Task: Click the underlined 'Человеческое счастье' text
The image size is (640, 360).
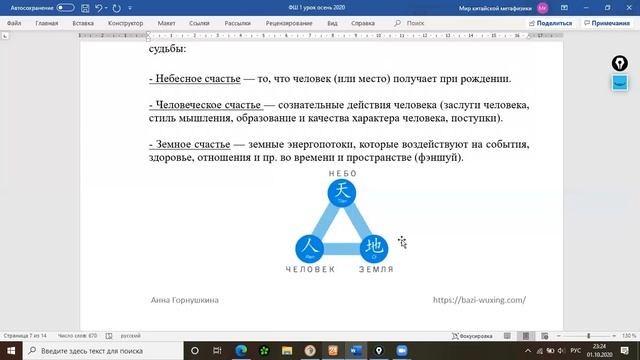Action: tap(206, 105)
